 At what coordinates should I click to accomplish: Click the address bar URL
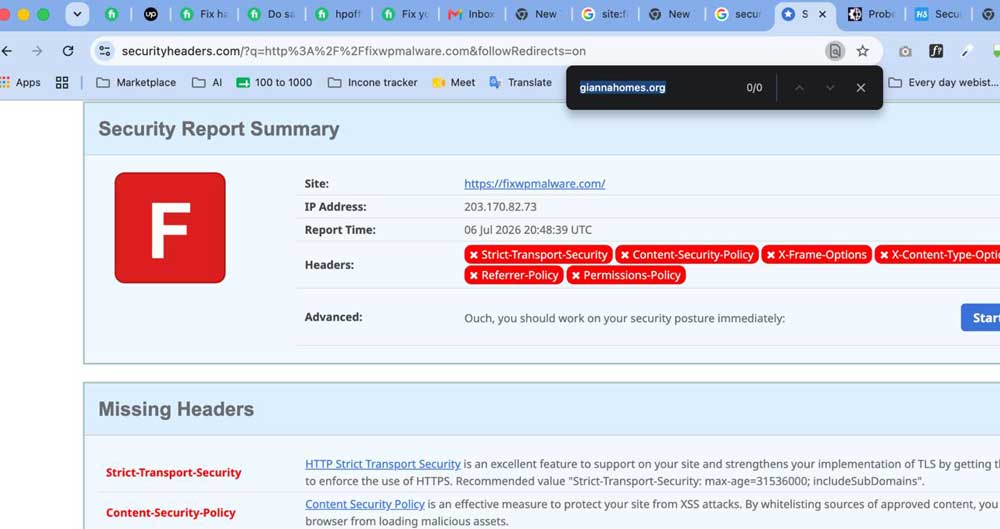pyautogui.click(x=354, y=51)
